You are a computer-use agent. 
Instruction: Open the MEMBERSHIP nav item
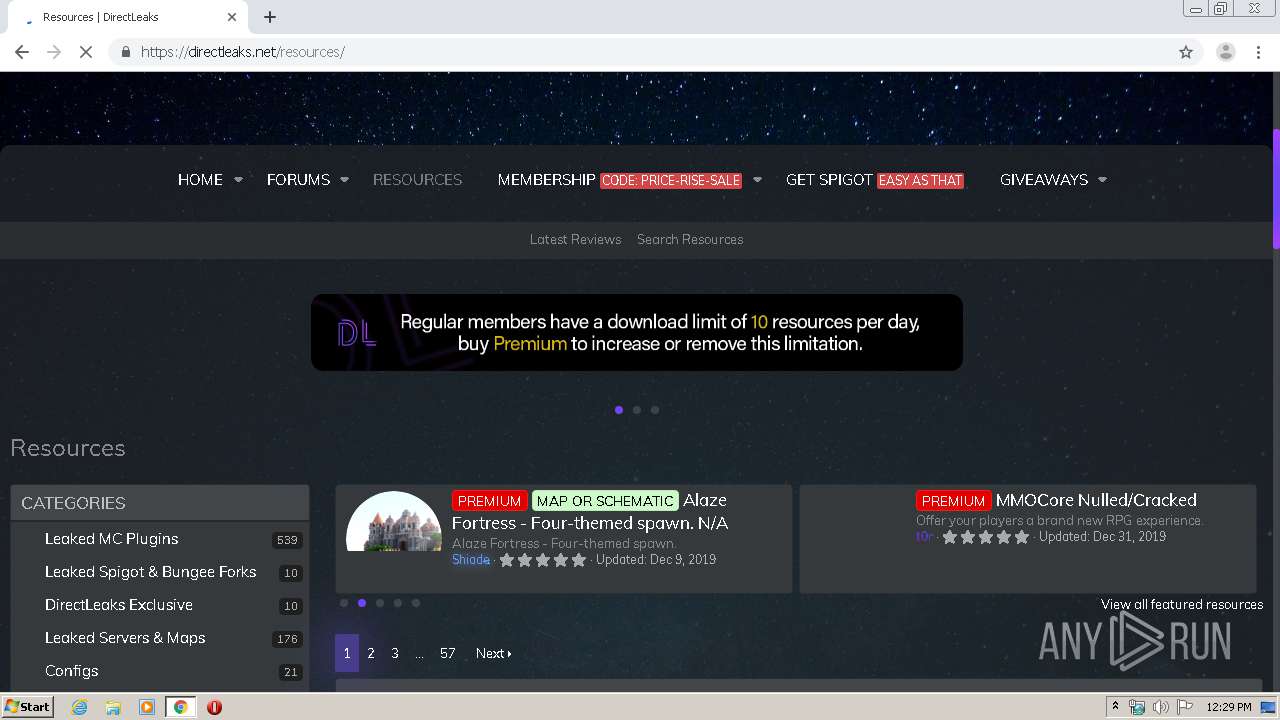pos(546,180)
